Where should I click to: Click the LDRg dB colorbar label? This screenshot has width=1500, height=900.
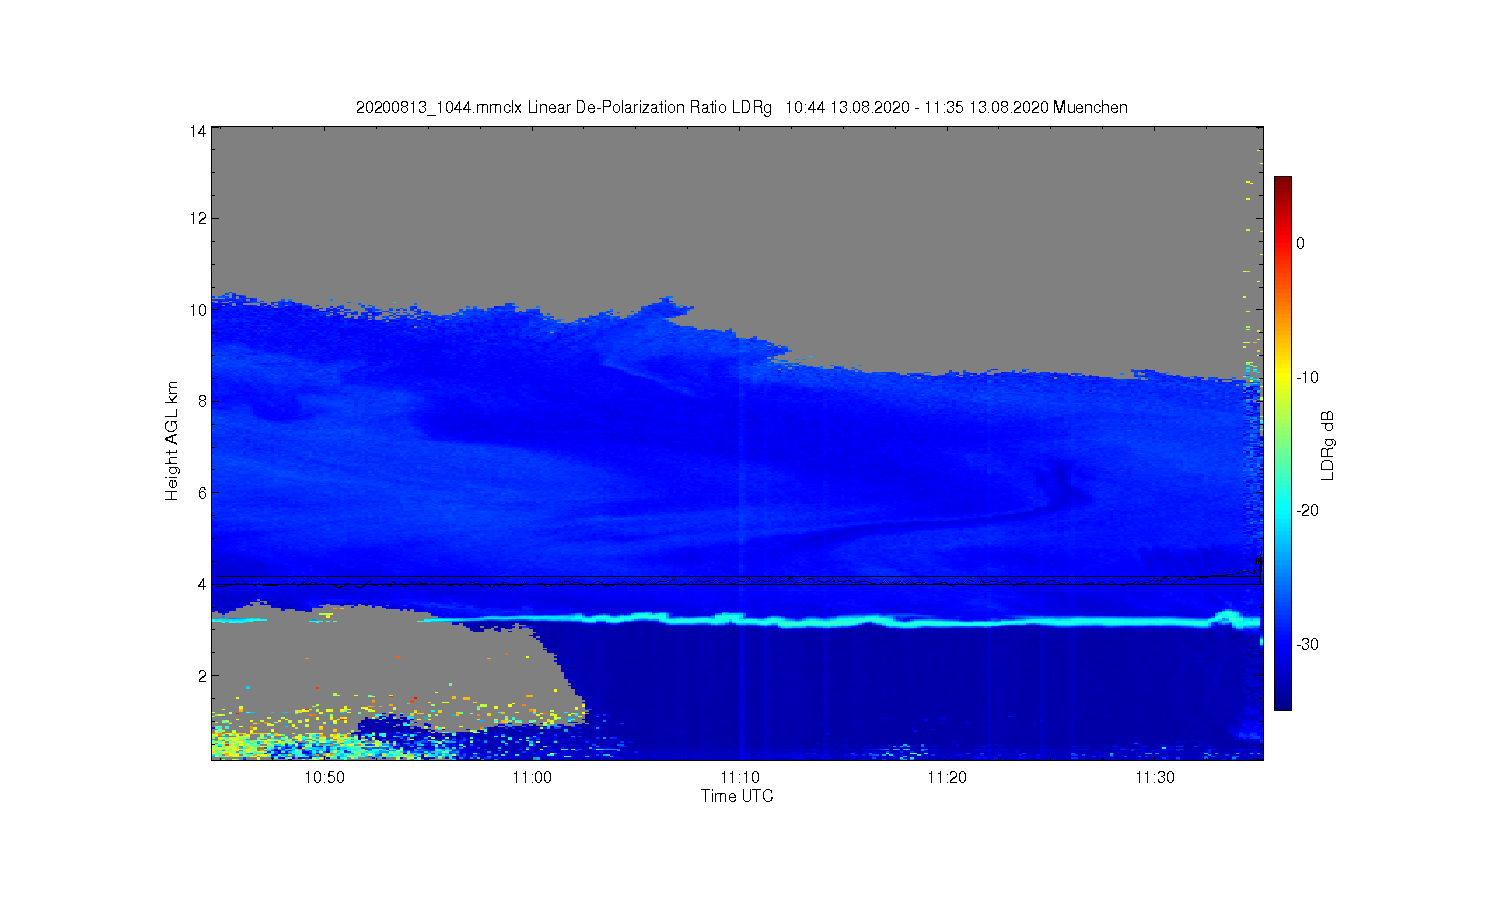1328,446
